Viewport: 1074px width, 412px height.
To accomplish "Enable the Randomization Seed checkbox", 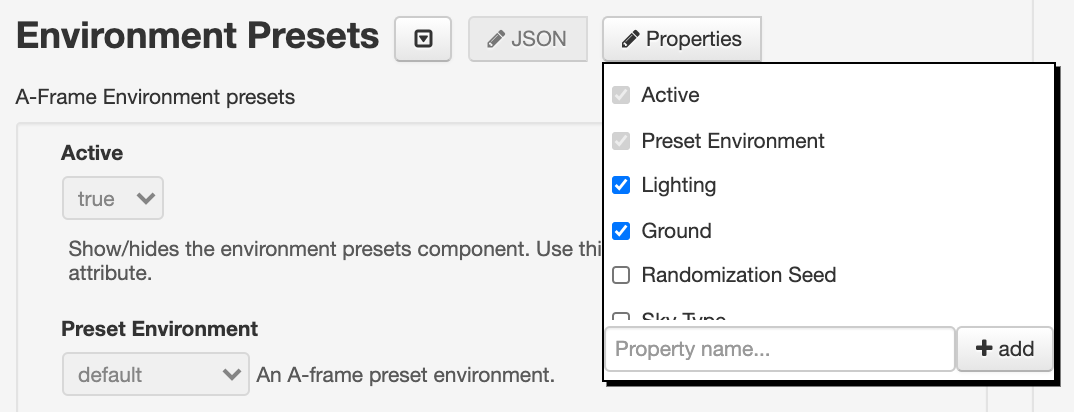I will tap(621, 275).
